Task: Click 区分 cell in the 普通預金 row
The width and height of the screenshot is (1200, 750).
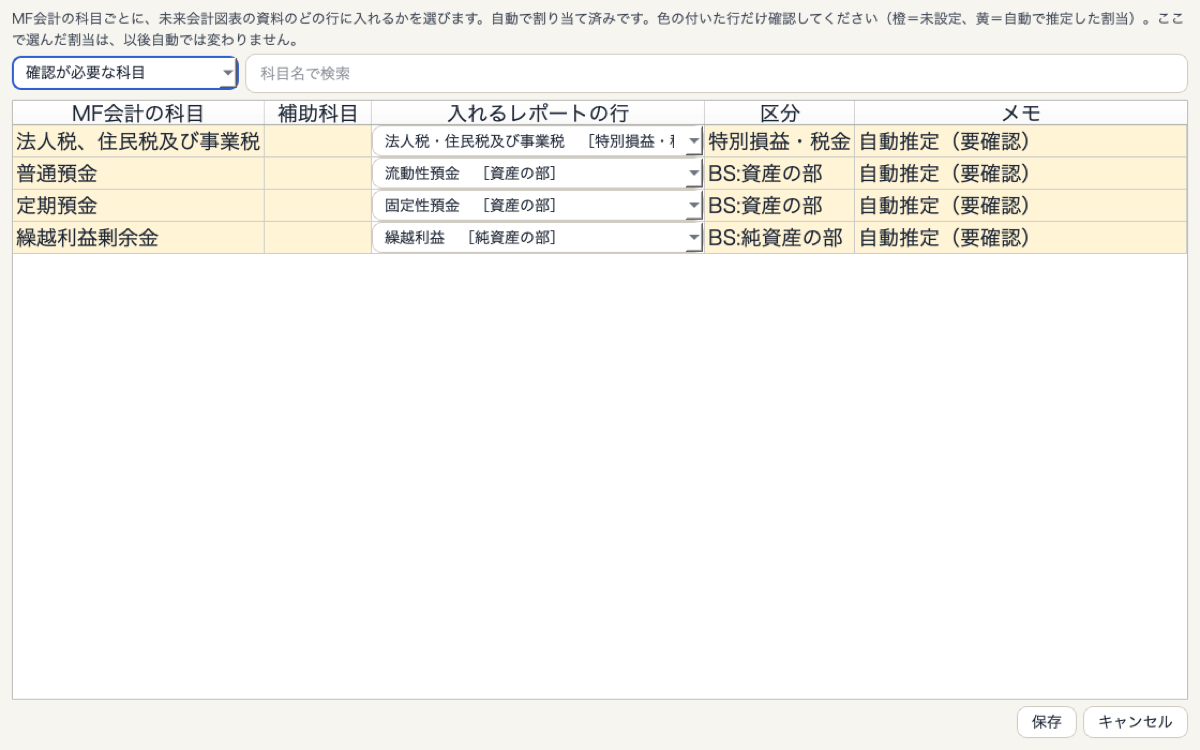Action: point(780,173)
